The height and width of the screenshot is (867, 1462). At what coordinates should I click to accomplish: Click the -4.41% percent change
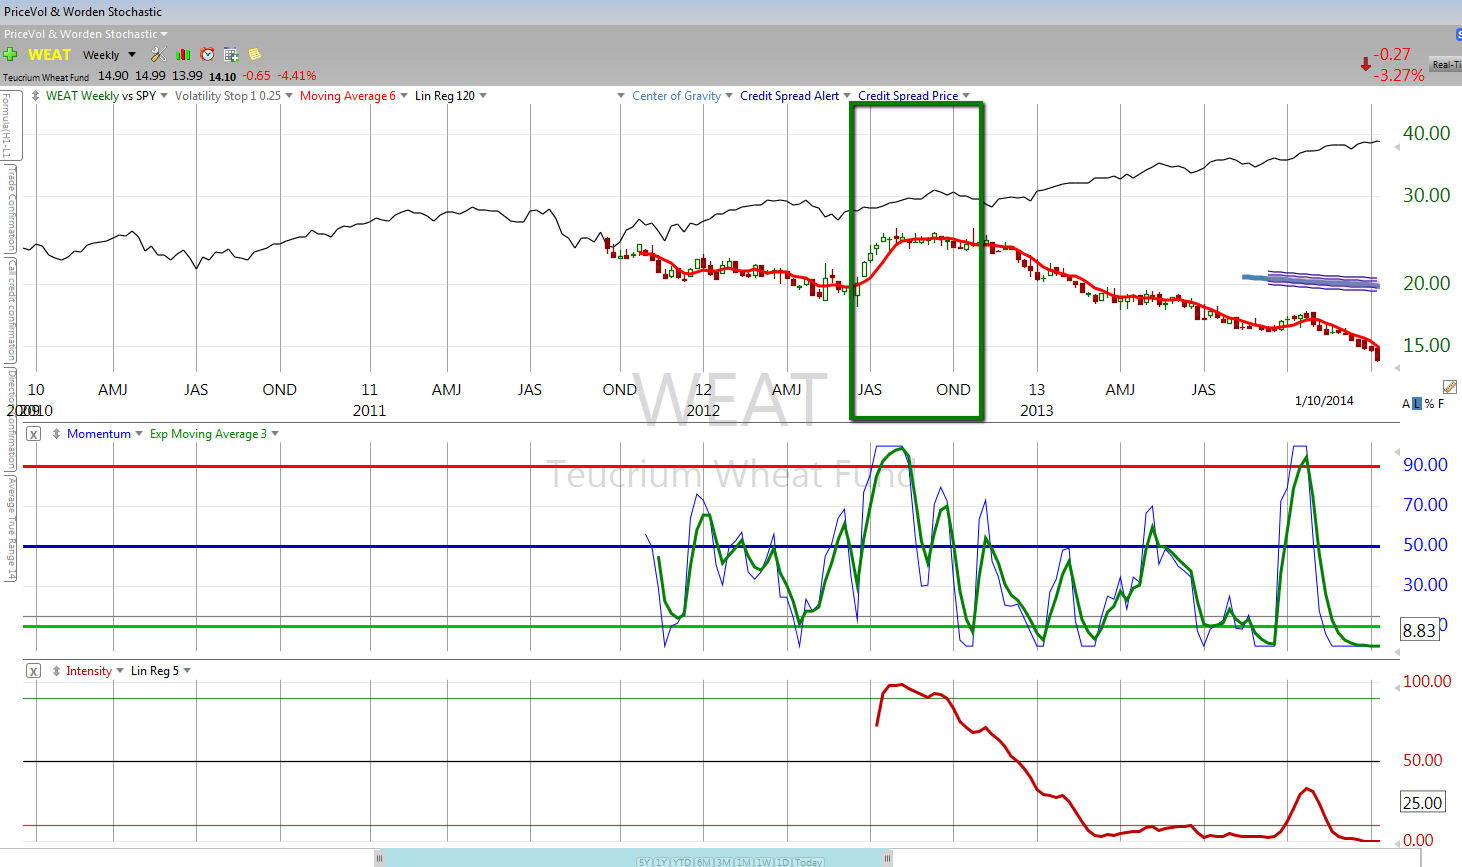297,76
